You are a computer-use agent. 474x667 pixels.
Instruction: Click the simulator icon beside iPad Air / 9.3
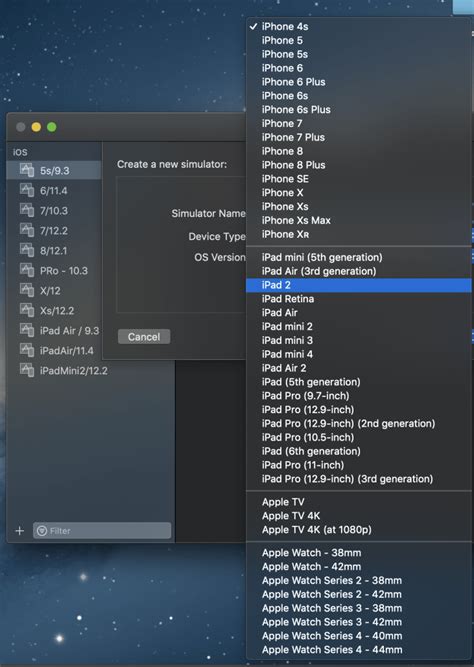pos(27,330)
